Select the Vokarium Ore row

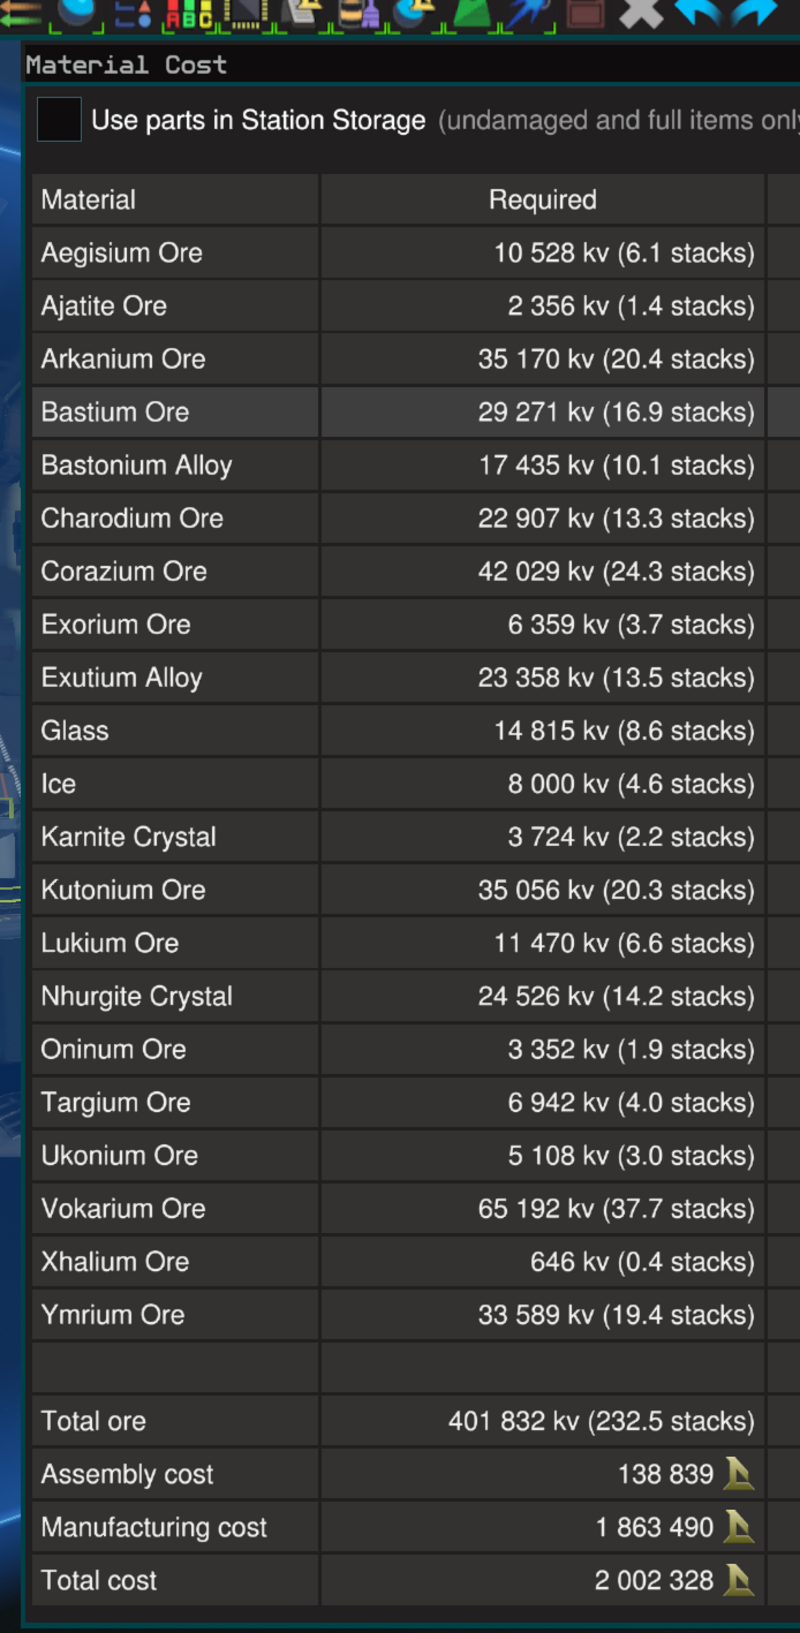coord(398,1208)
